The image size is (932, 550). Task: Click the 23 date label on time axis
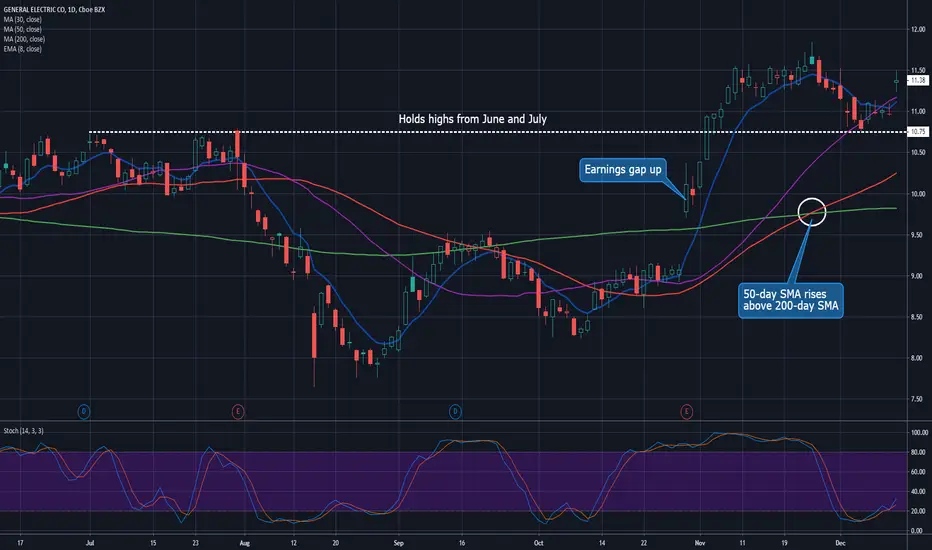[196, 543]
